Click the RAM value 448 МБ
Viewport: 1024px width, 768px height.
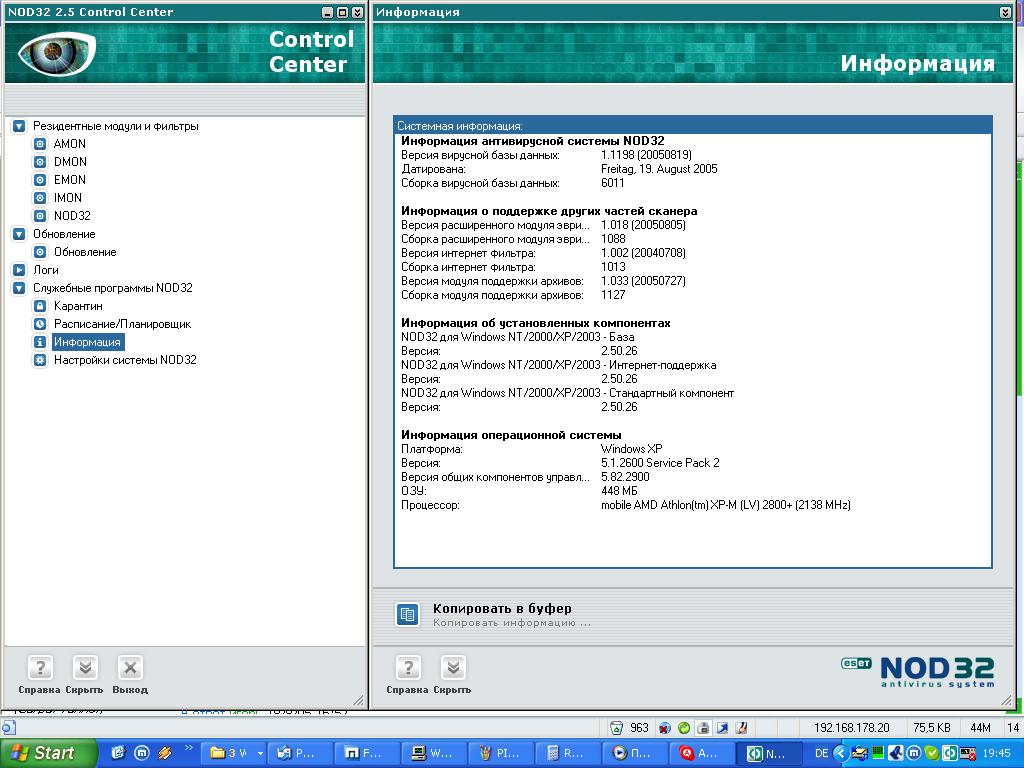[x=619, y=491]
